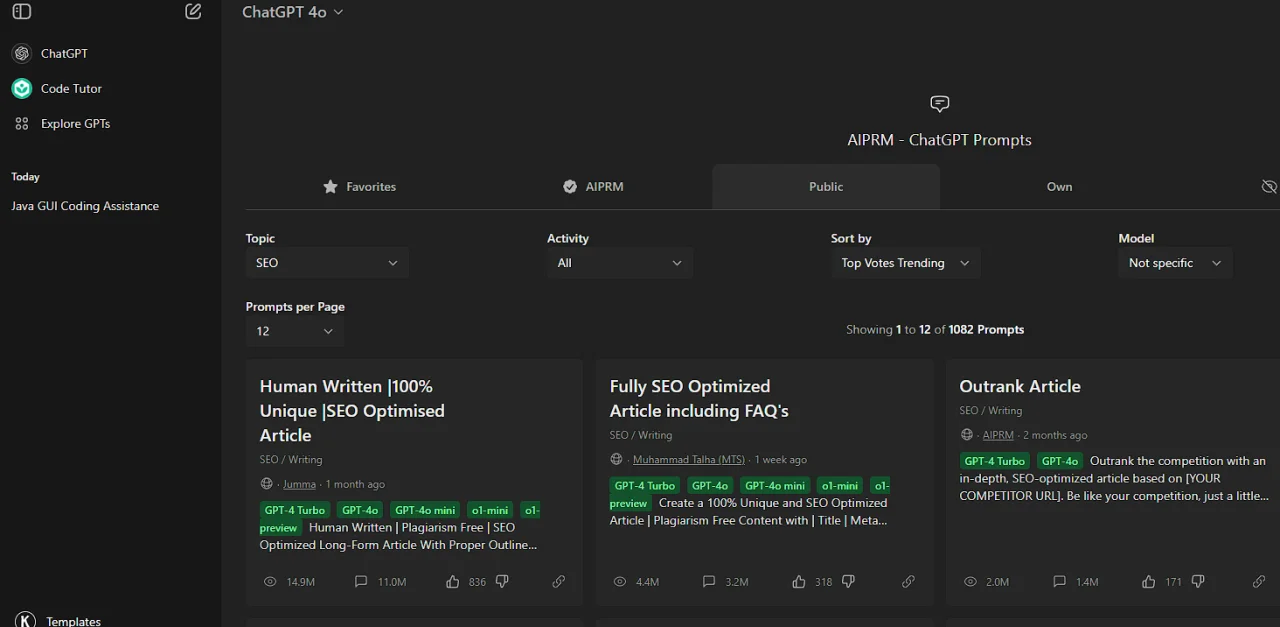Image resolution: width=1280 pixels, height=627 pixels.
Task: Click globe icon beside AIPRM author
Action: point(966,435)
